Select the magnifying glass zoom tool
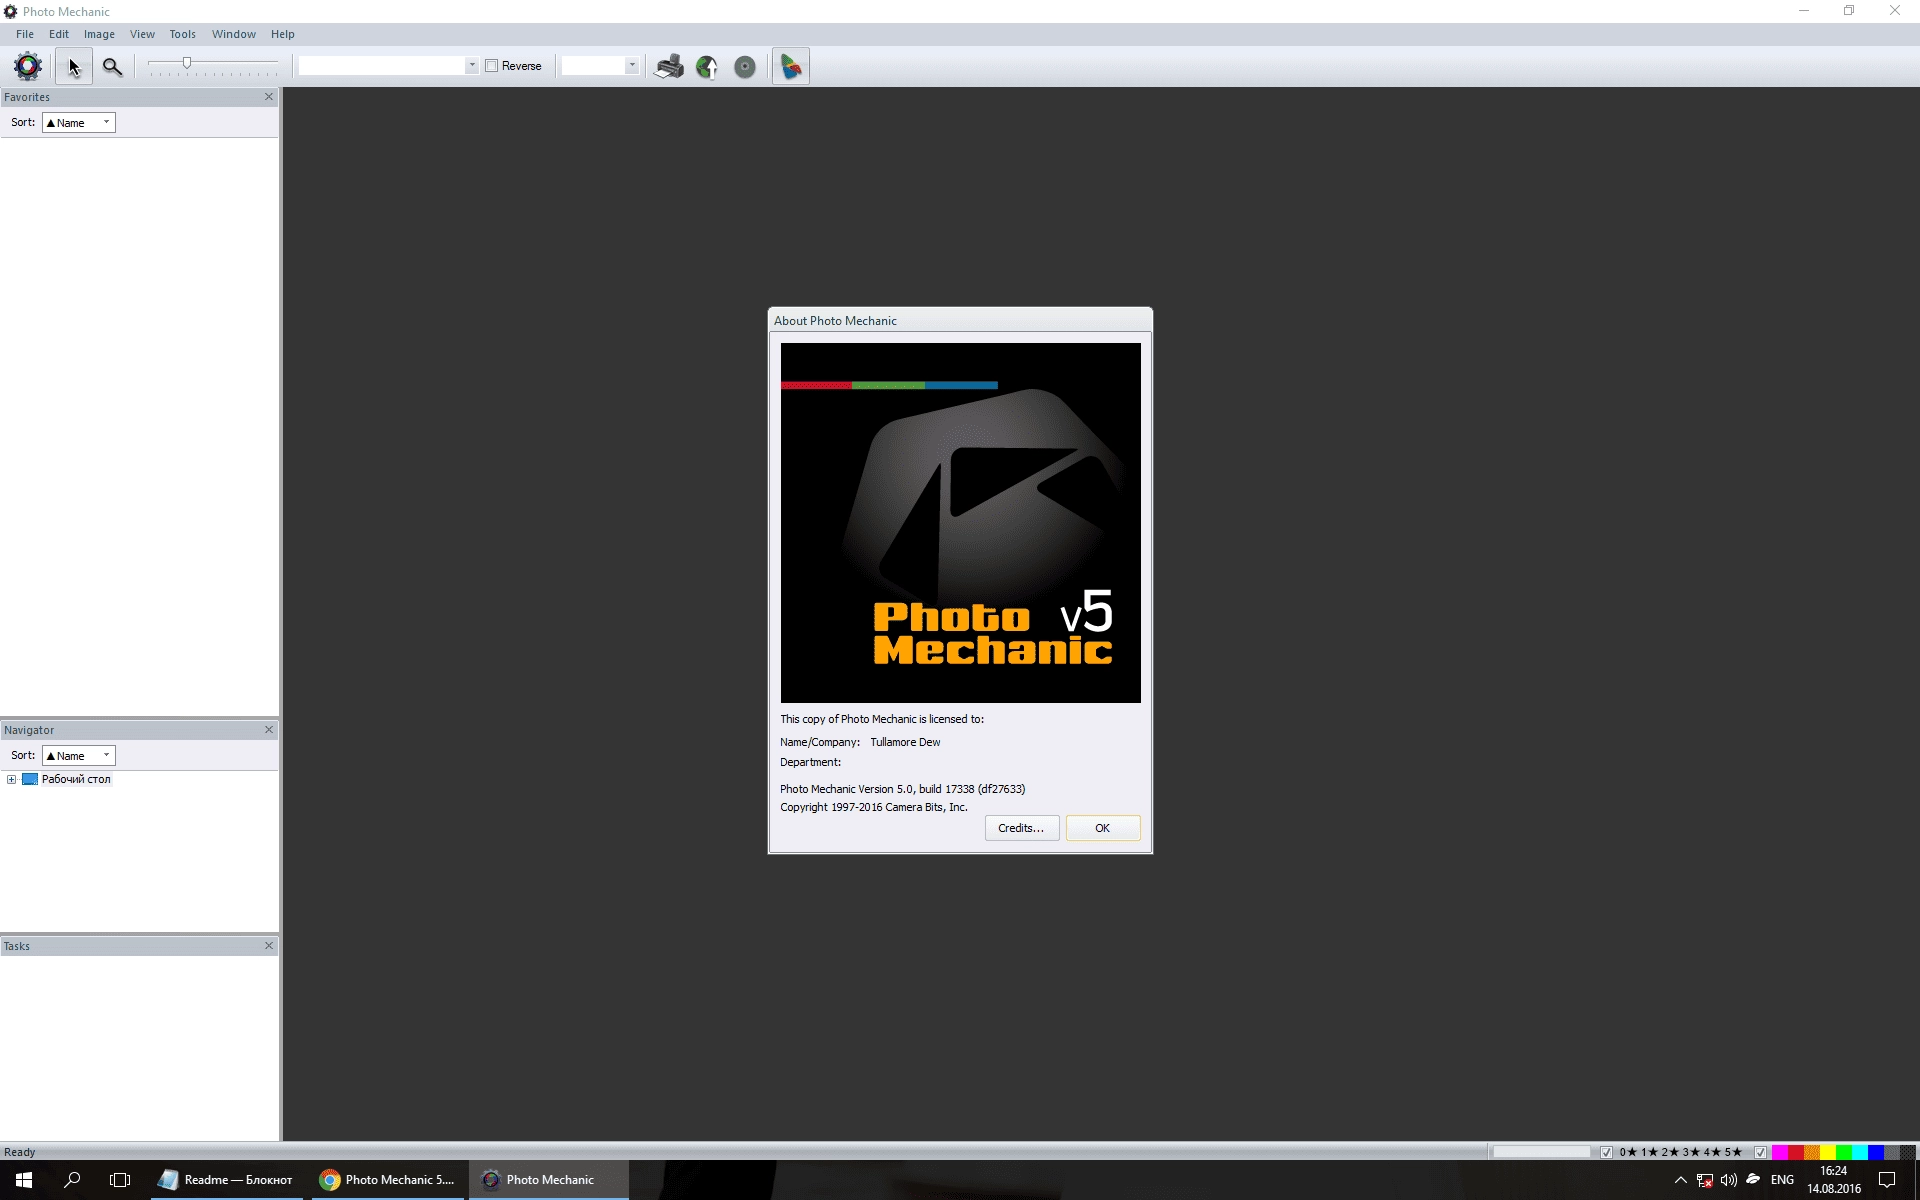1920x1200 pixels. pyautogui.click(x=112, y=66)
